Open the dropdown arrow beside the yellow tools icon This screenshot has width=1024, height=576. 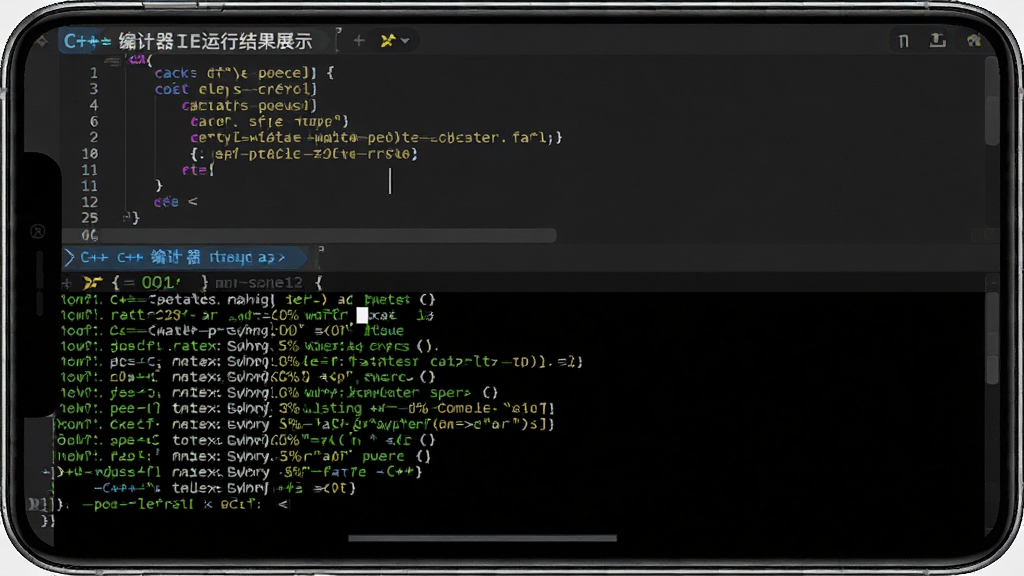pos(405,41)
